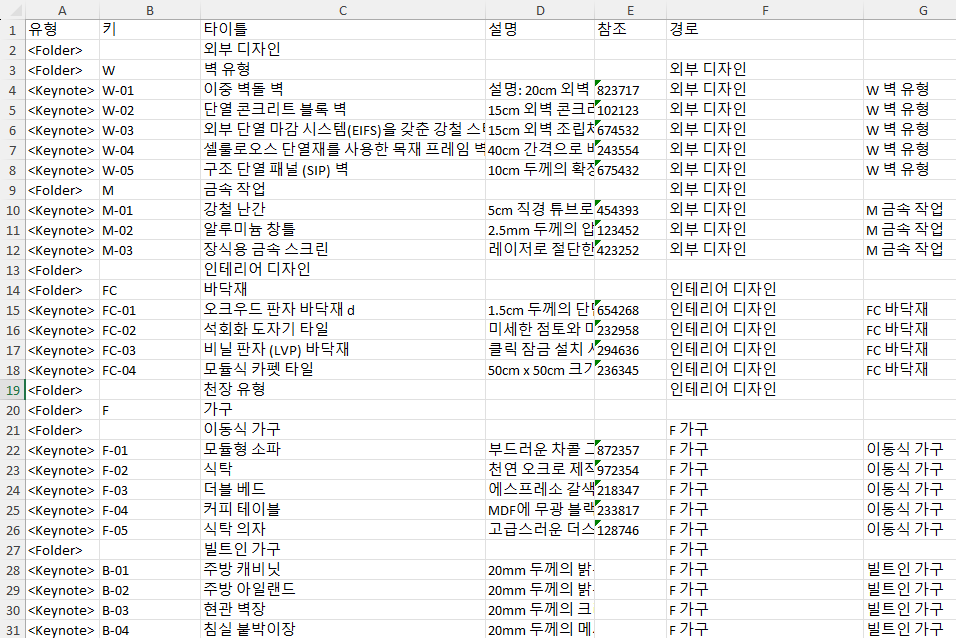Select row 9 by clicking its row number

point(11,189)
